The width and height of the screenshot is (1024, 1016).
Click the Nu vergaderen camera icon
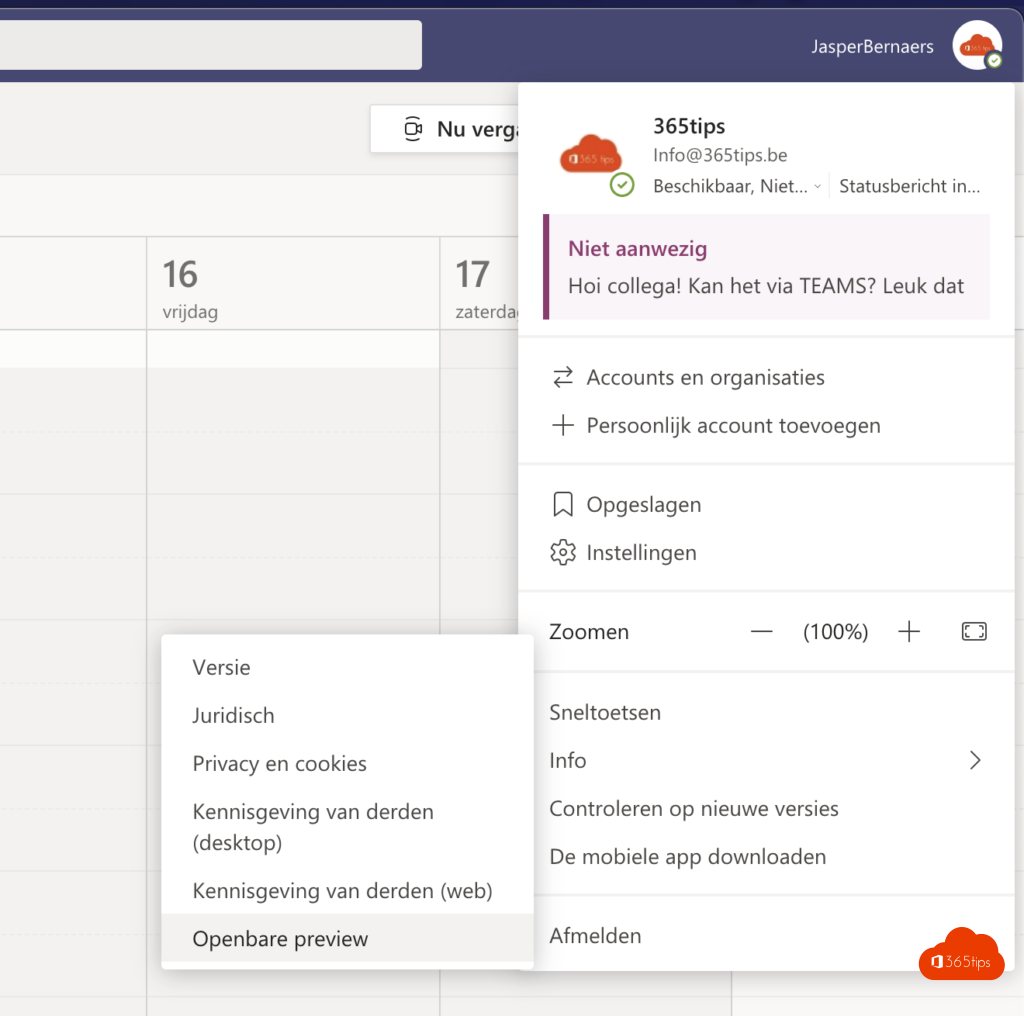point(412,129)
